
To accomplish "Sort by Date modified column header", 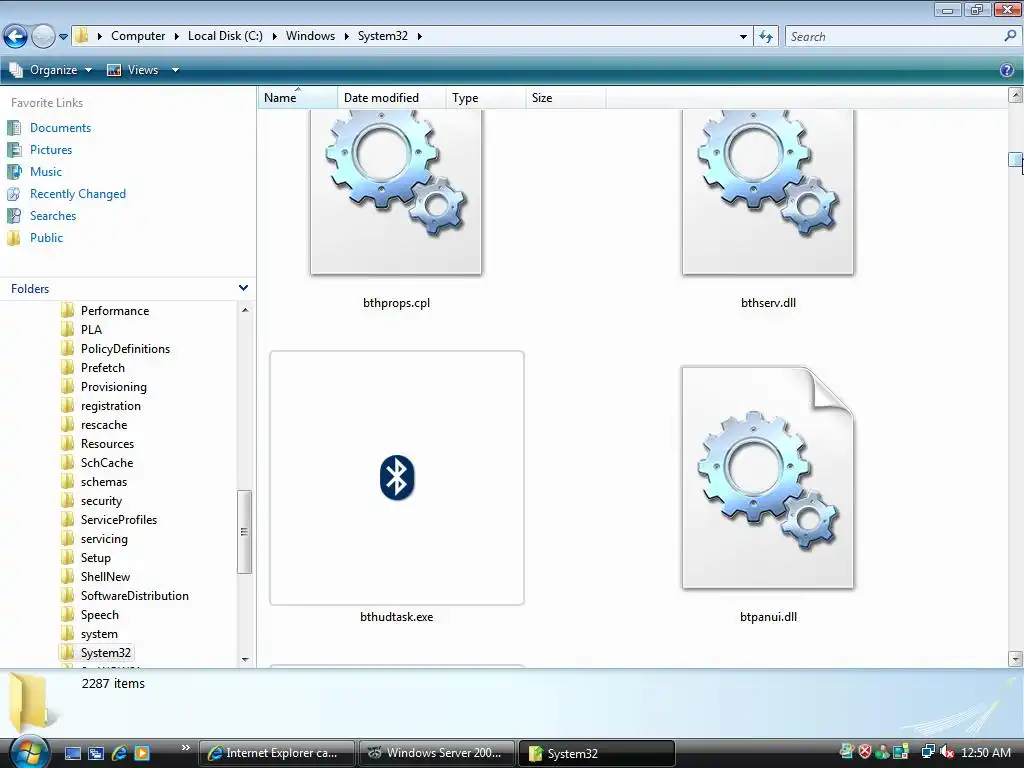I will pos(392,97).
